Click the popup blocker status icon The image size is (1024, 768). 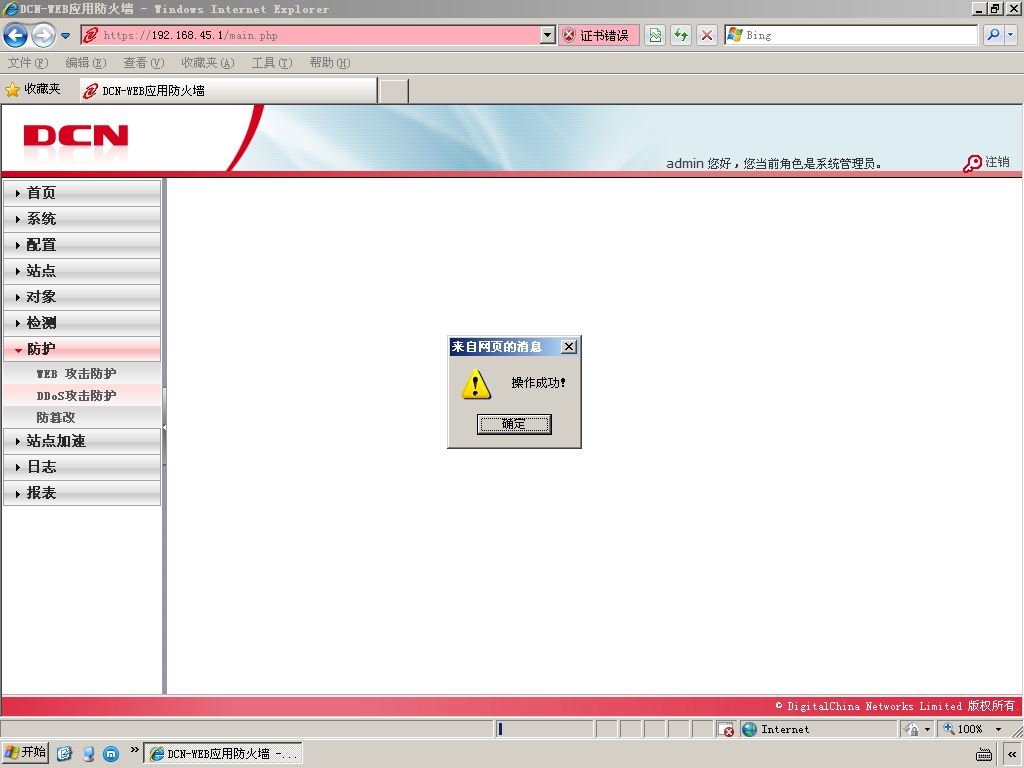[x=726, y=729]
